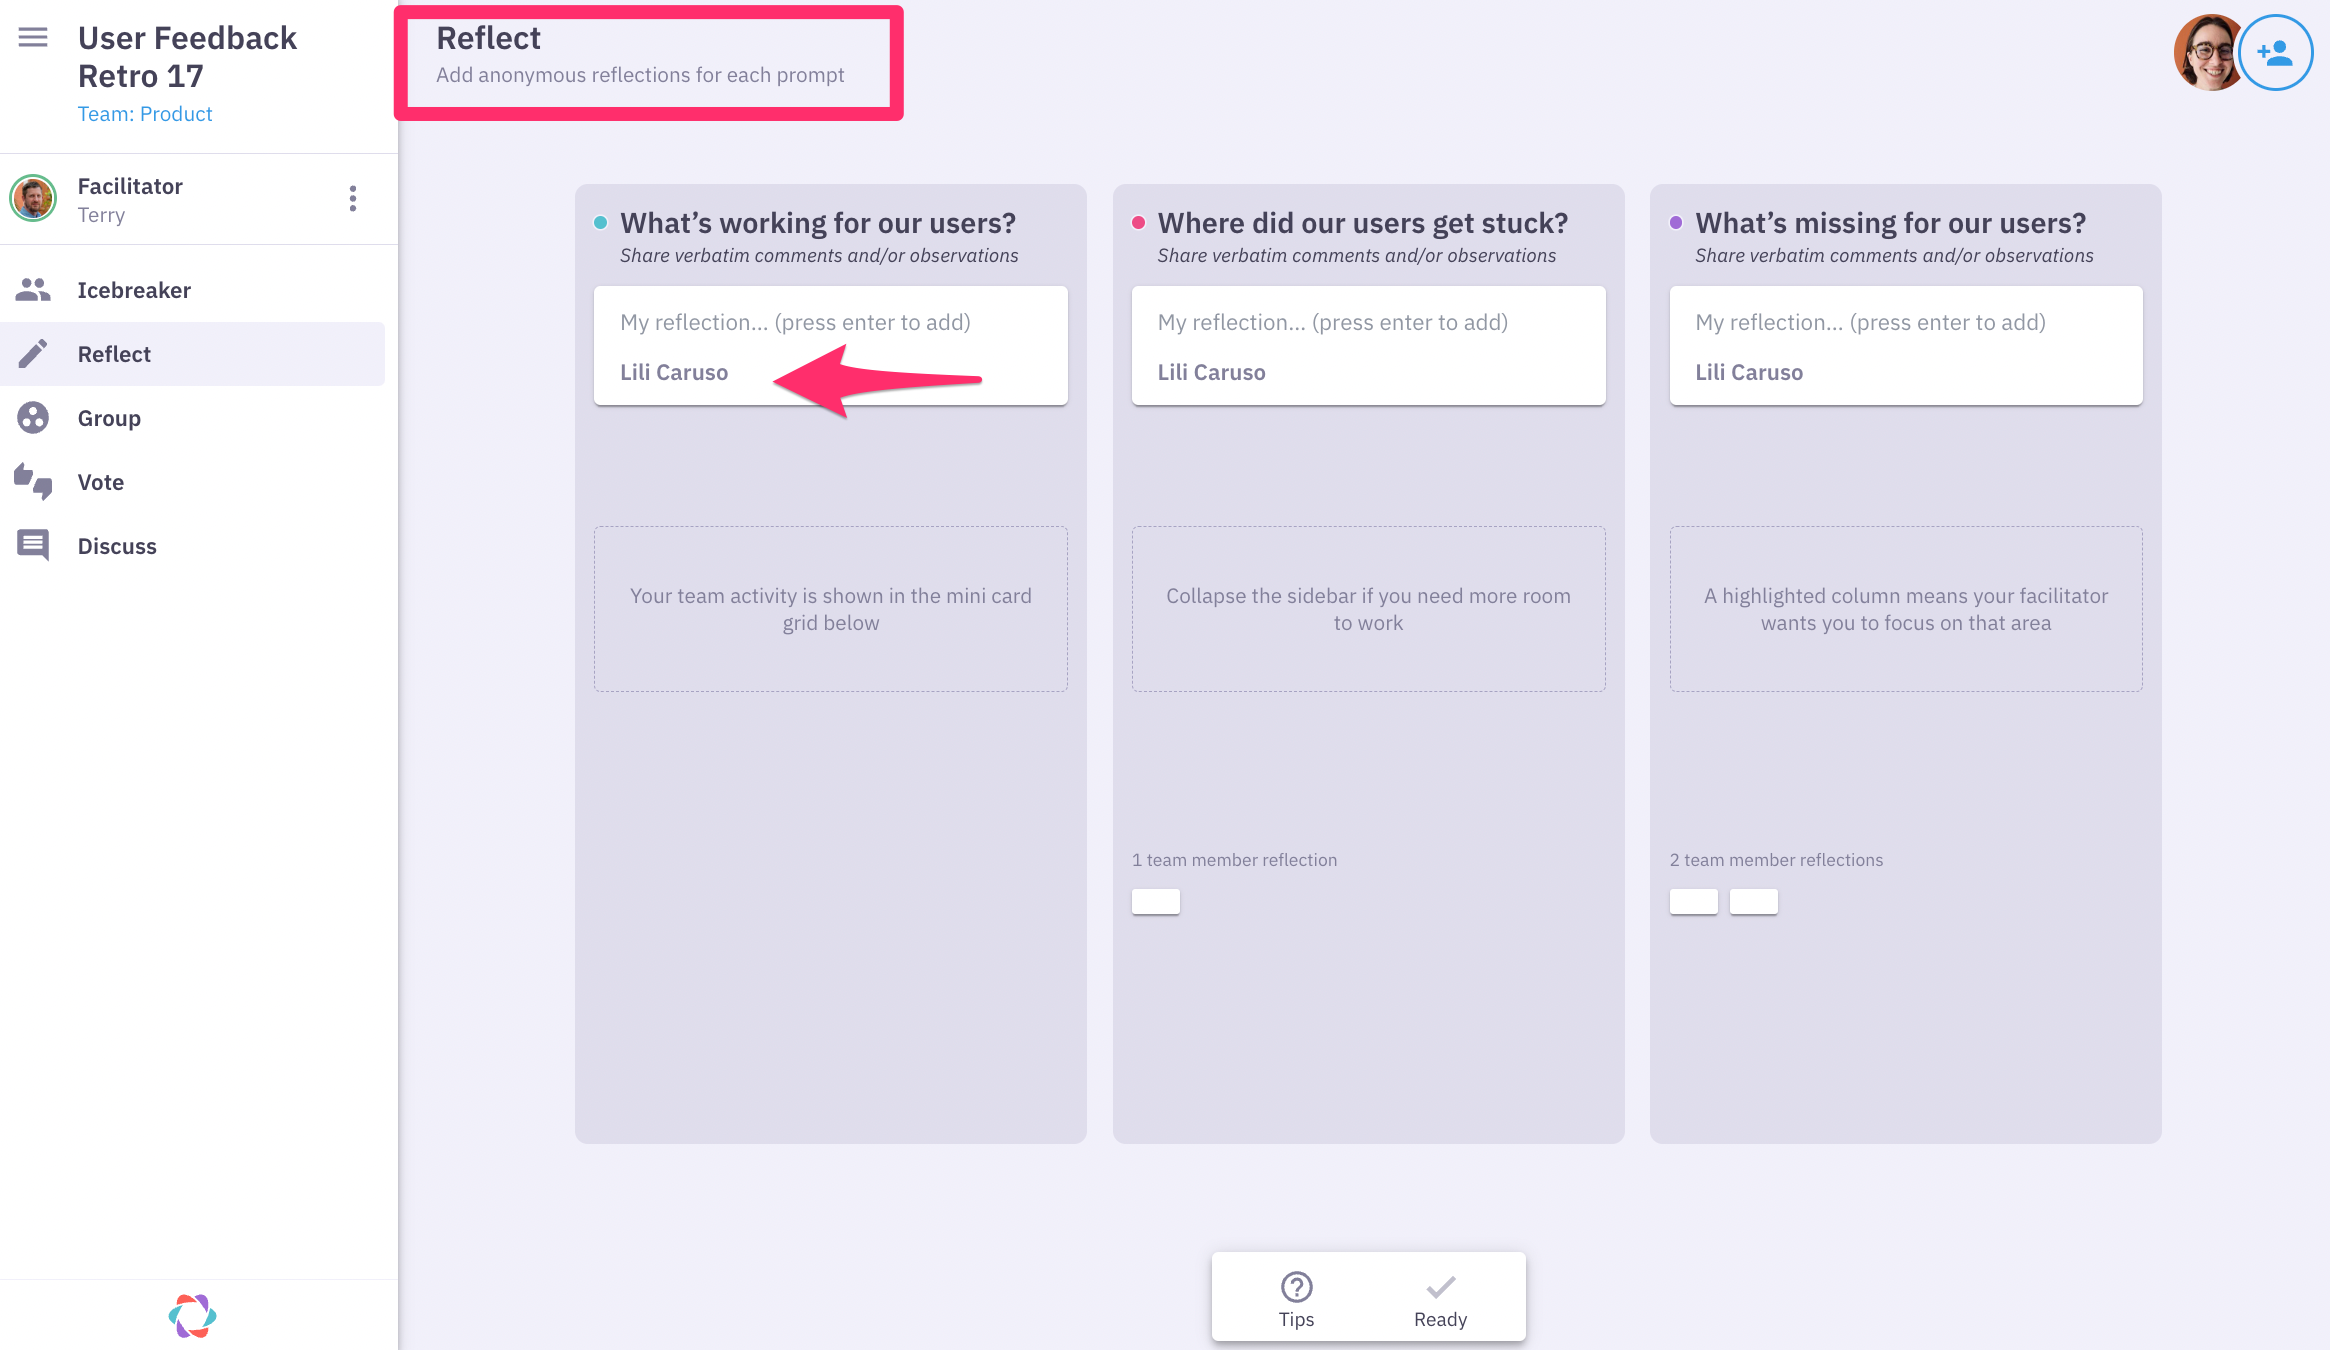Open the Discuss speech bubble icon
The height and width of the screenshot is (1350, 2330).
[x=33, y=545]
